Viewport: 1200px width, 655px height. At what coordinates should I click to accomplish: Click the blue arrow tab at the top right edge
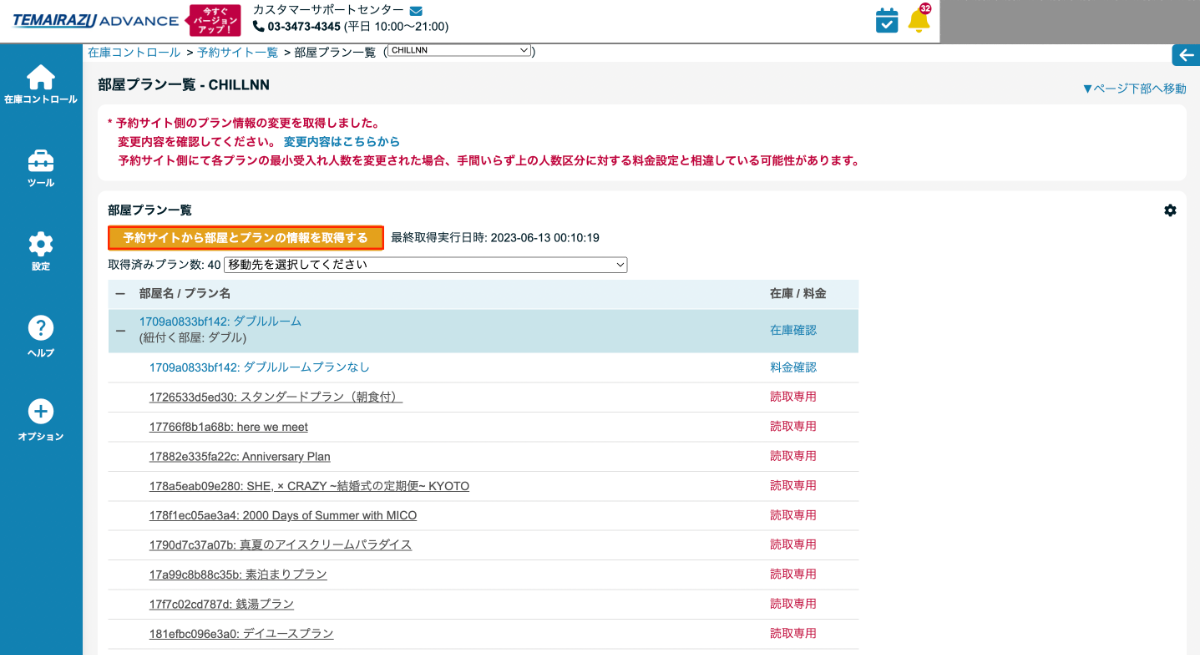(1186, 56)
